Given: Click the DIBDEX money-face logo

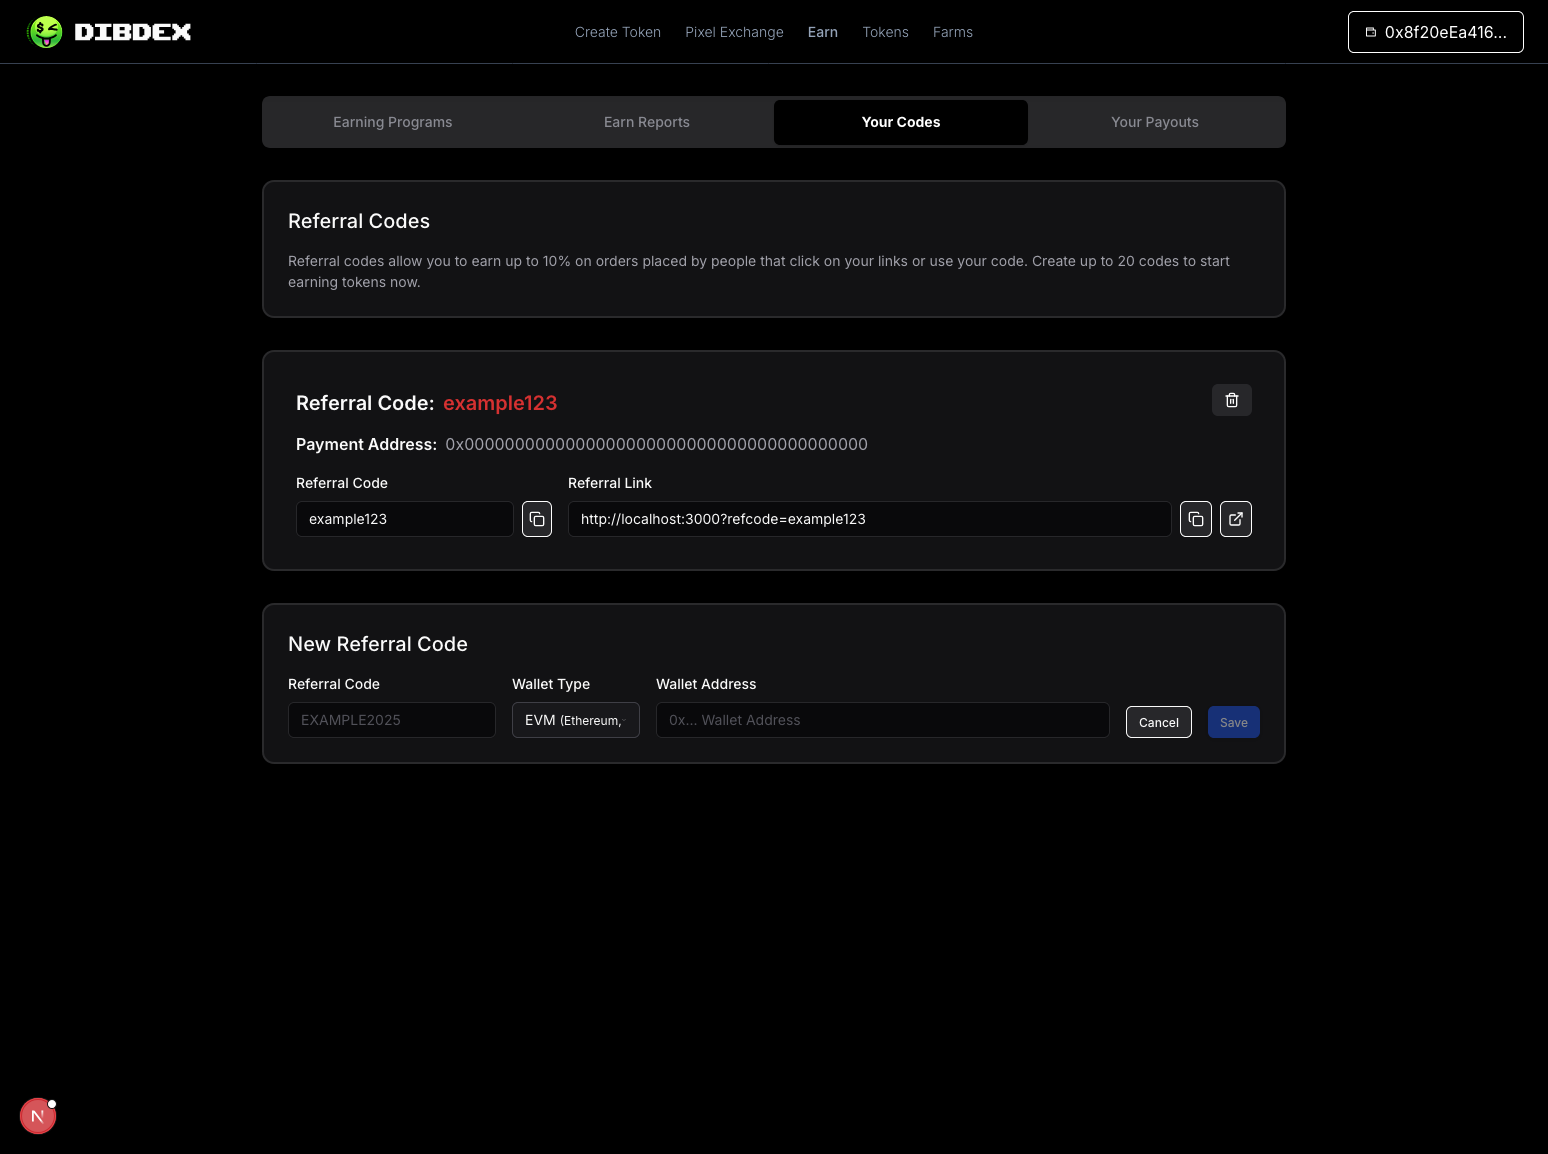Looking at the screenshot, I should coord(45,31).
